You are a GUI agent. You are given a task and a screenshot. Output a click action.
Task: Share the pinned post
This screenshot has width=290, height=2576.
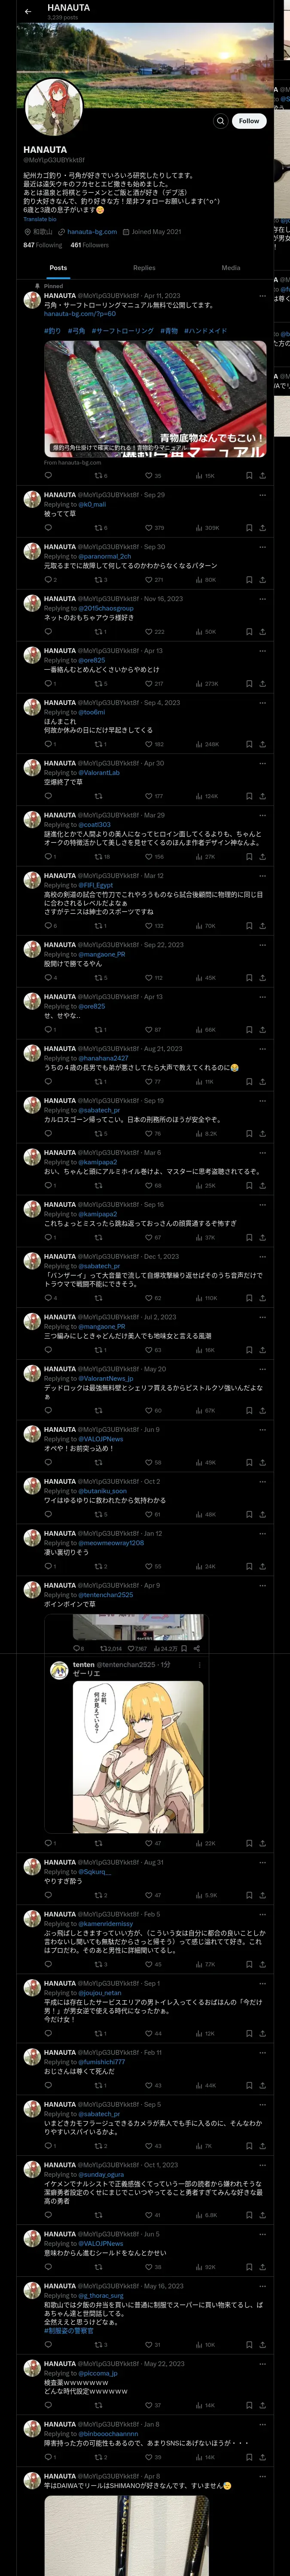point(263,476)
